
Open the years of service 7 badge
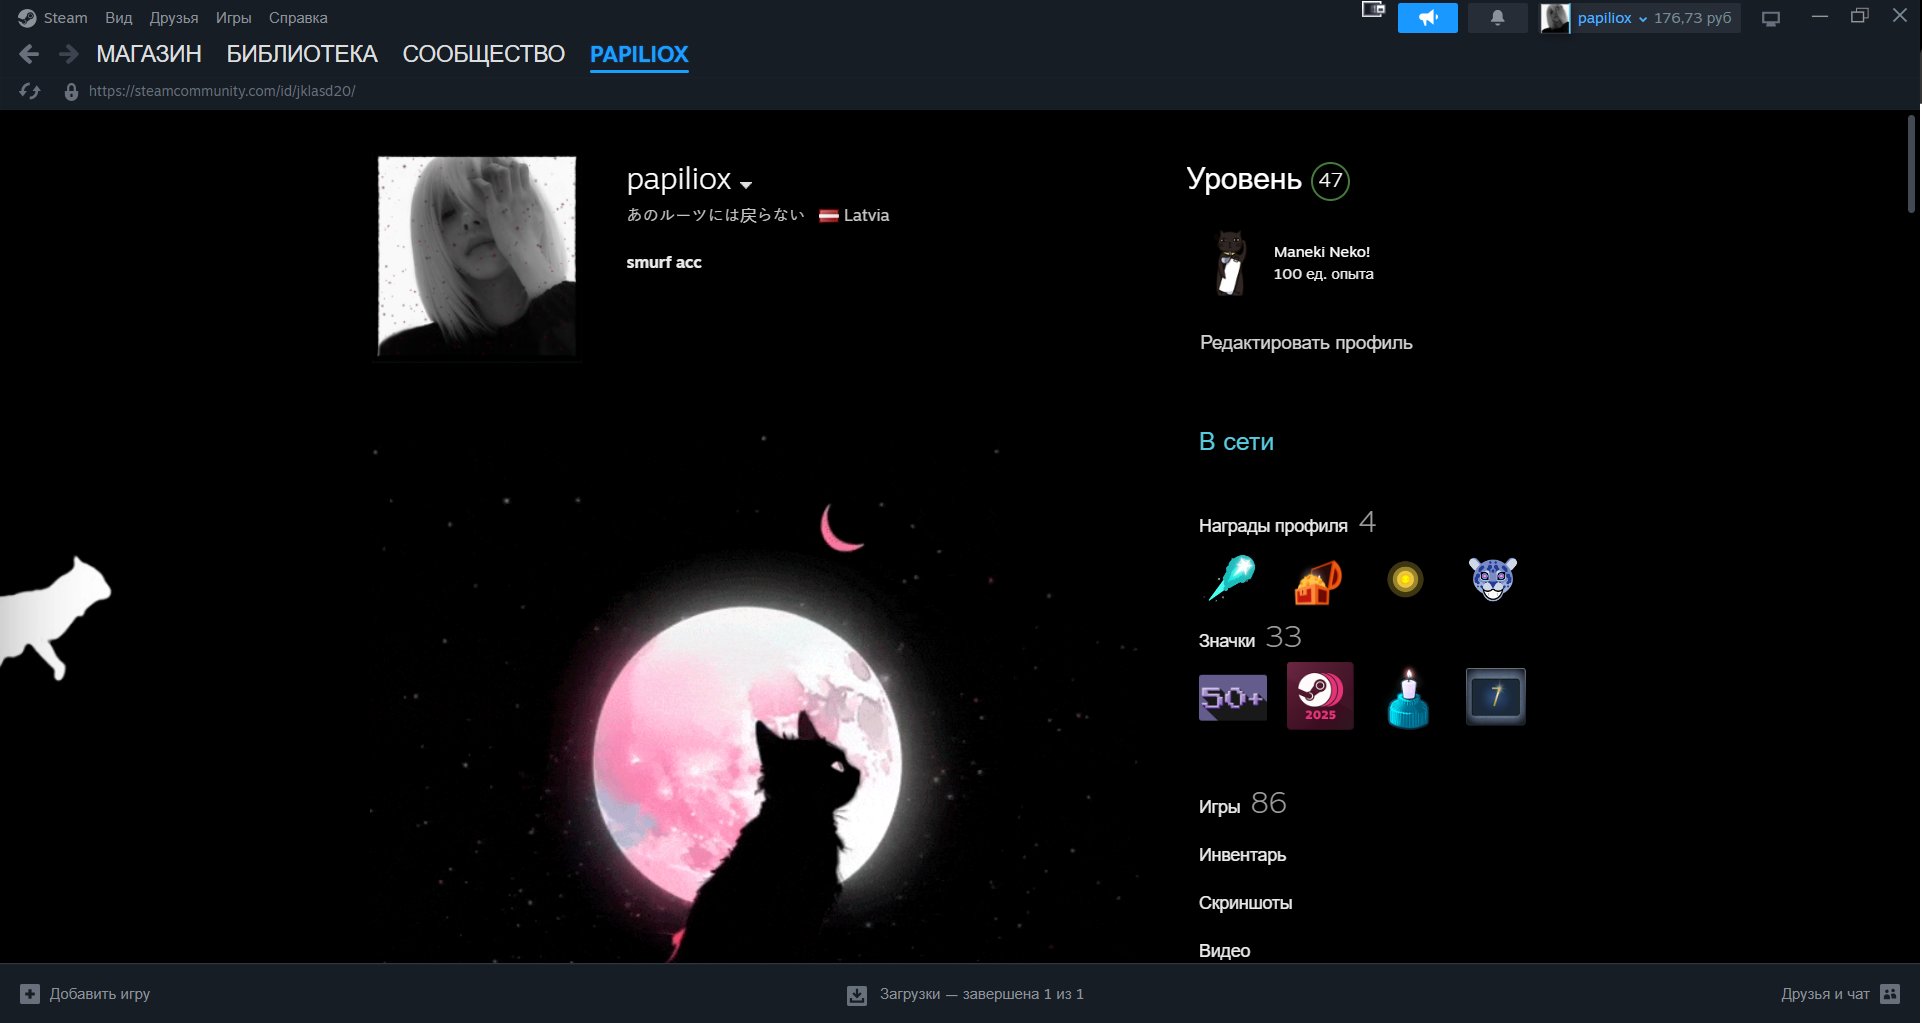pos(1495,696)
